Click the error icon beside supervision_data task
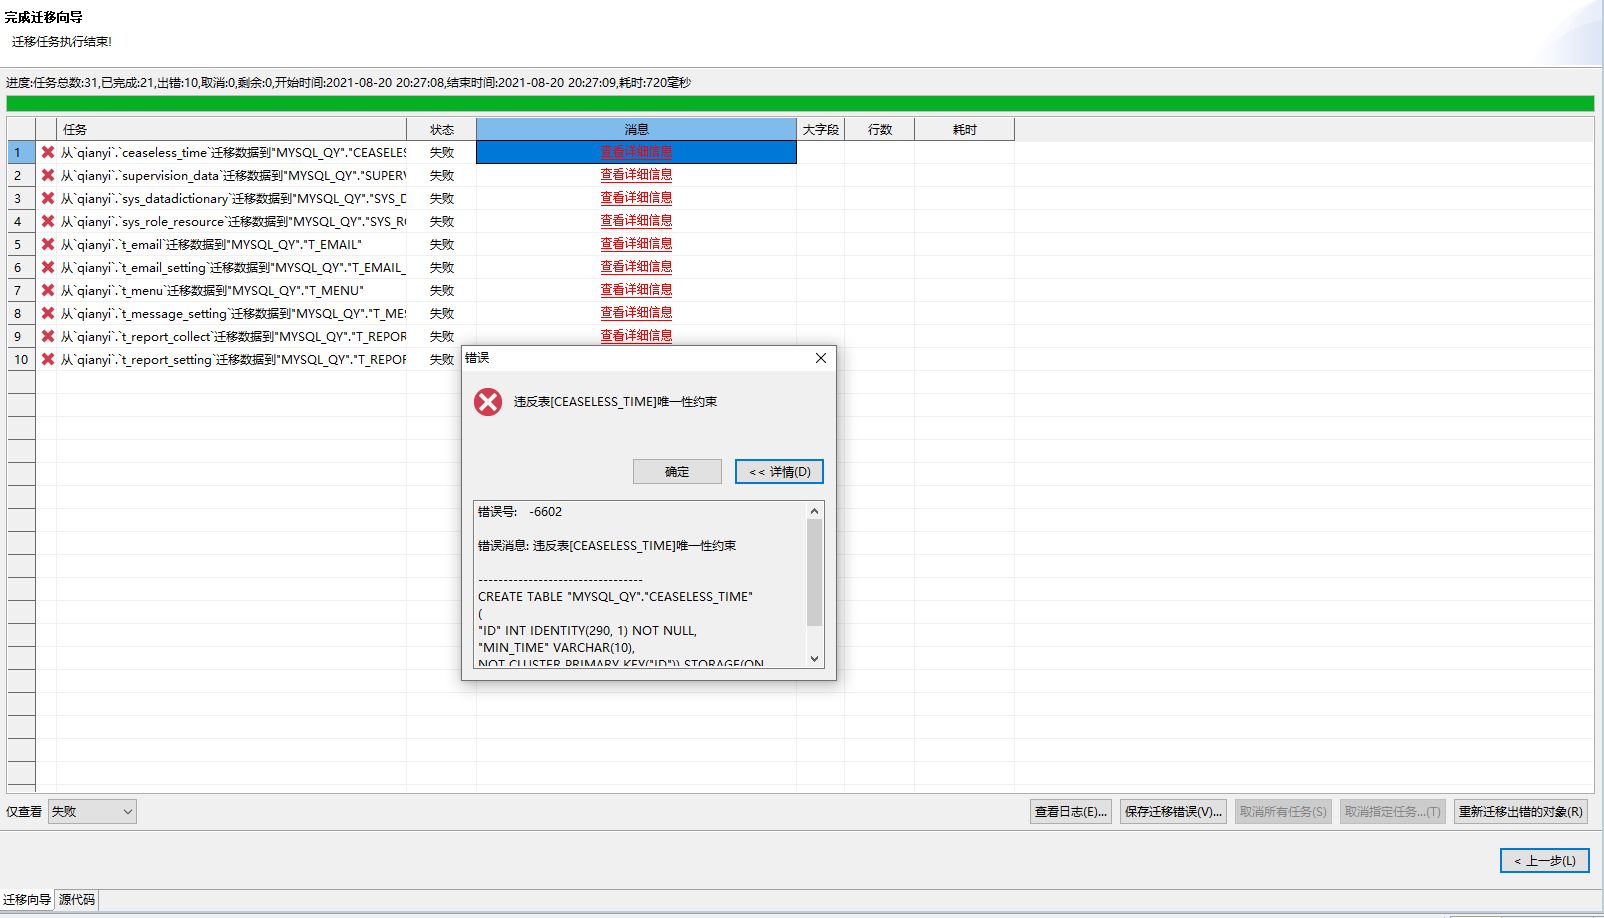Screen dimensions: 1604x918 [48, 175]
